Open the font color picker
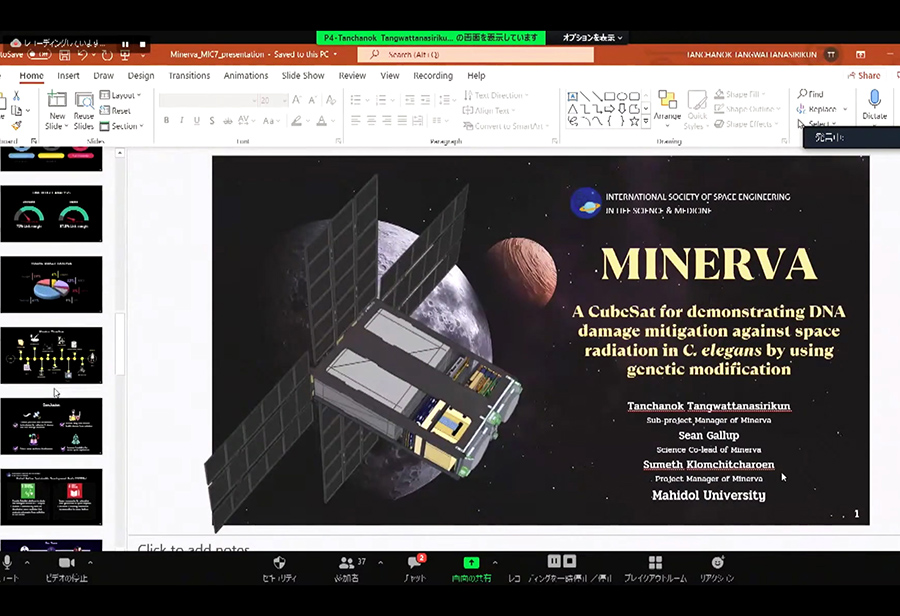The width and height of the screenshot is (900, 616). pos(324,121)
